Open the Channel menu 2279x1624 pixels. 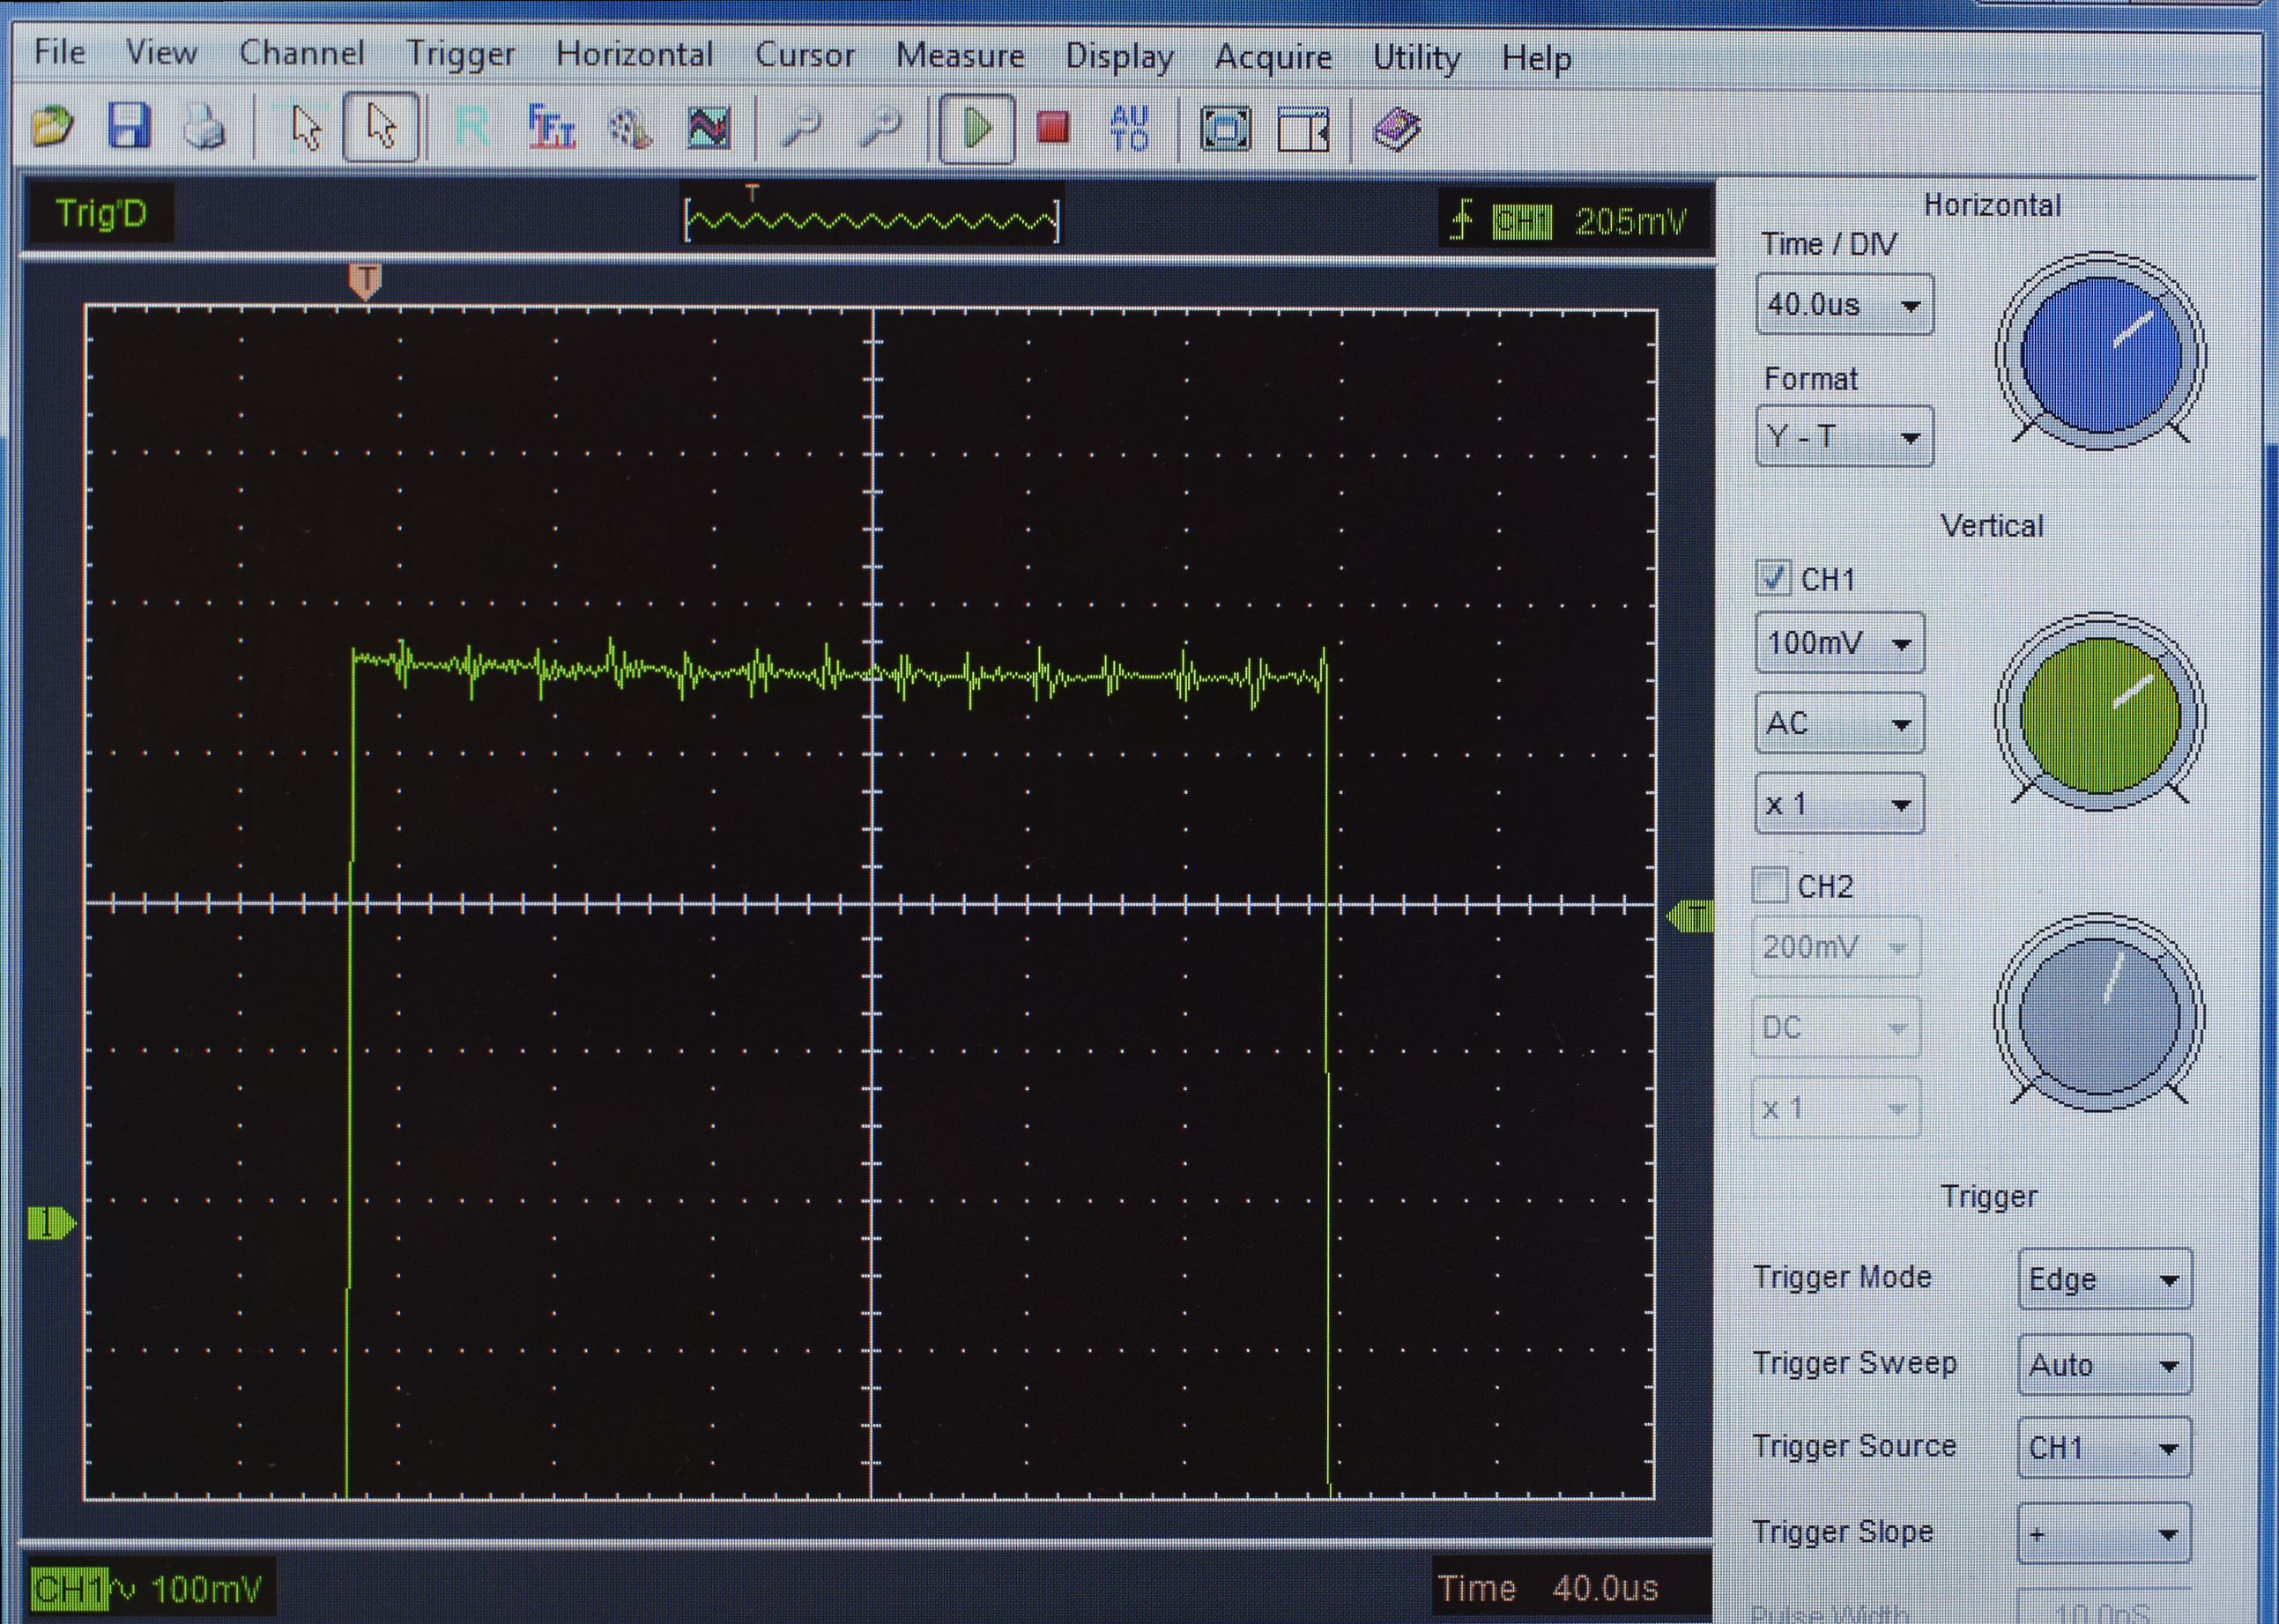pyautogui.click(x=302, y=53)
